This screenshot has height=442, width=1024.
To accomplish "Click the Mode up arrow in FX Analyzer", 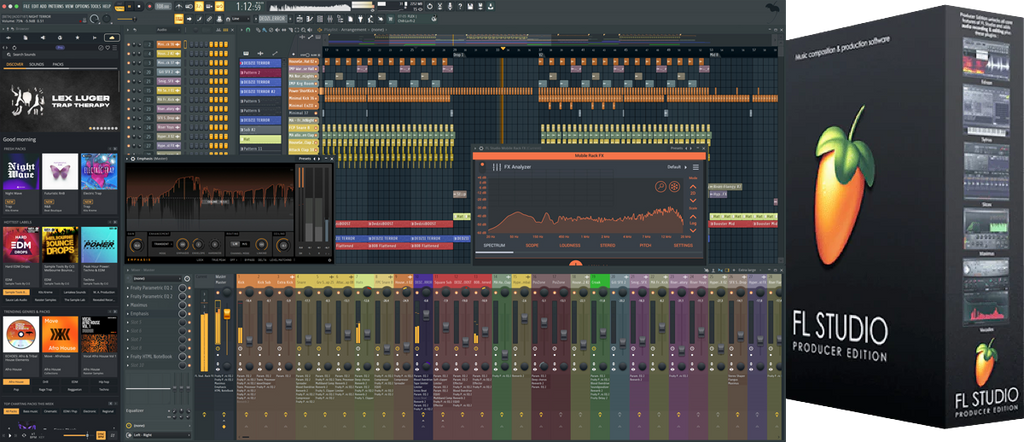I will click(x=694, y=185).
